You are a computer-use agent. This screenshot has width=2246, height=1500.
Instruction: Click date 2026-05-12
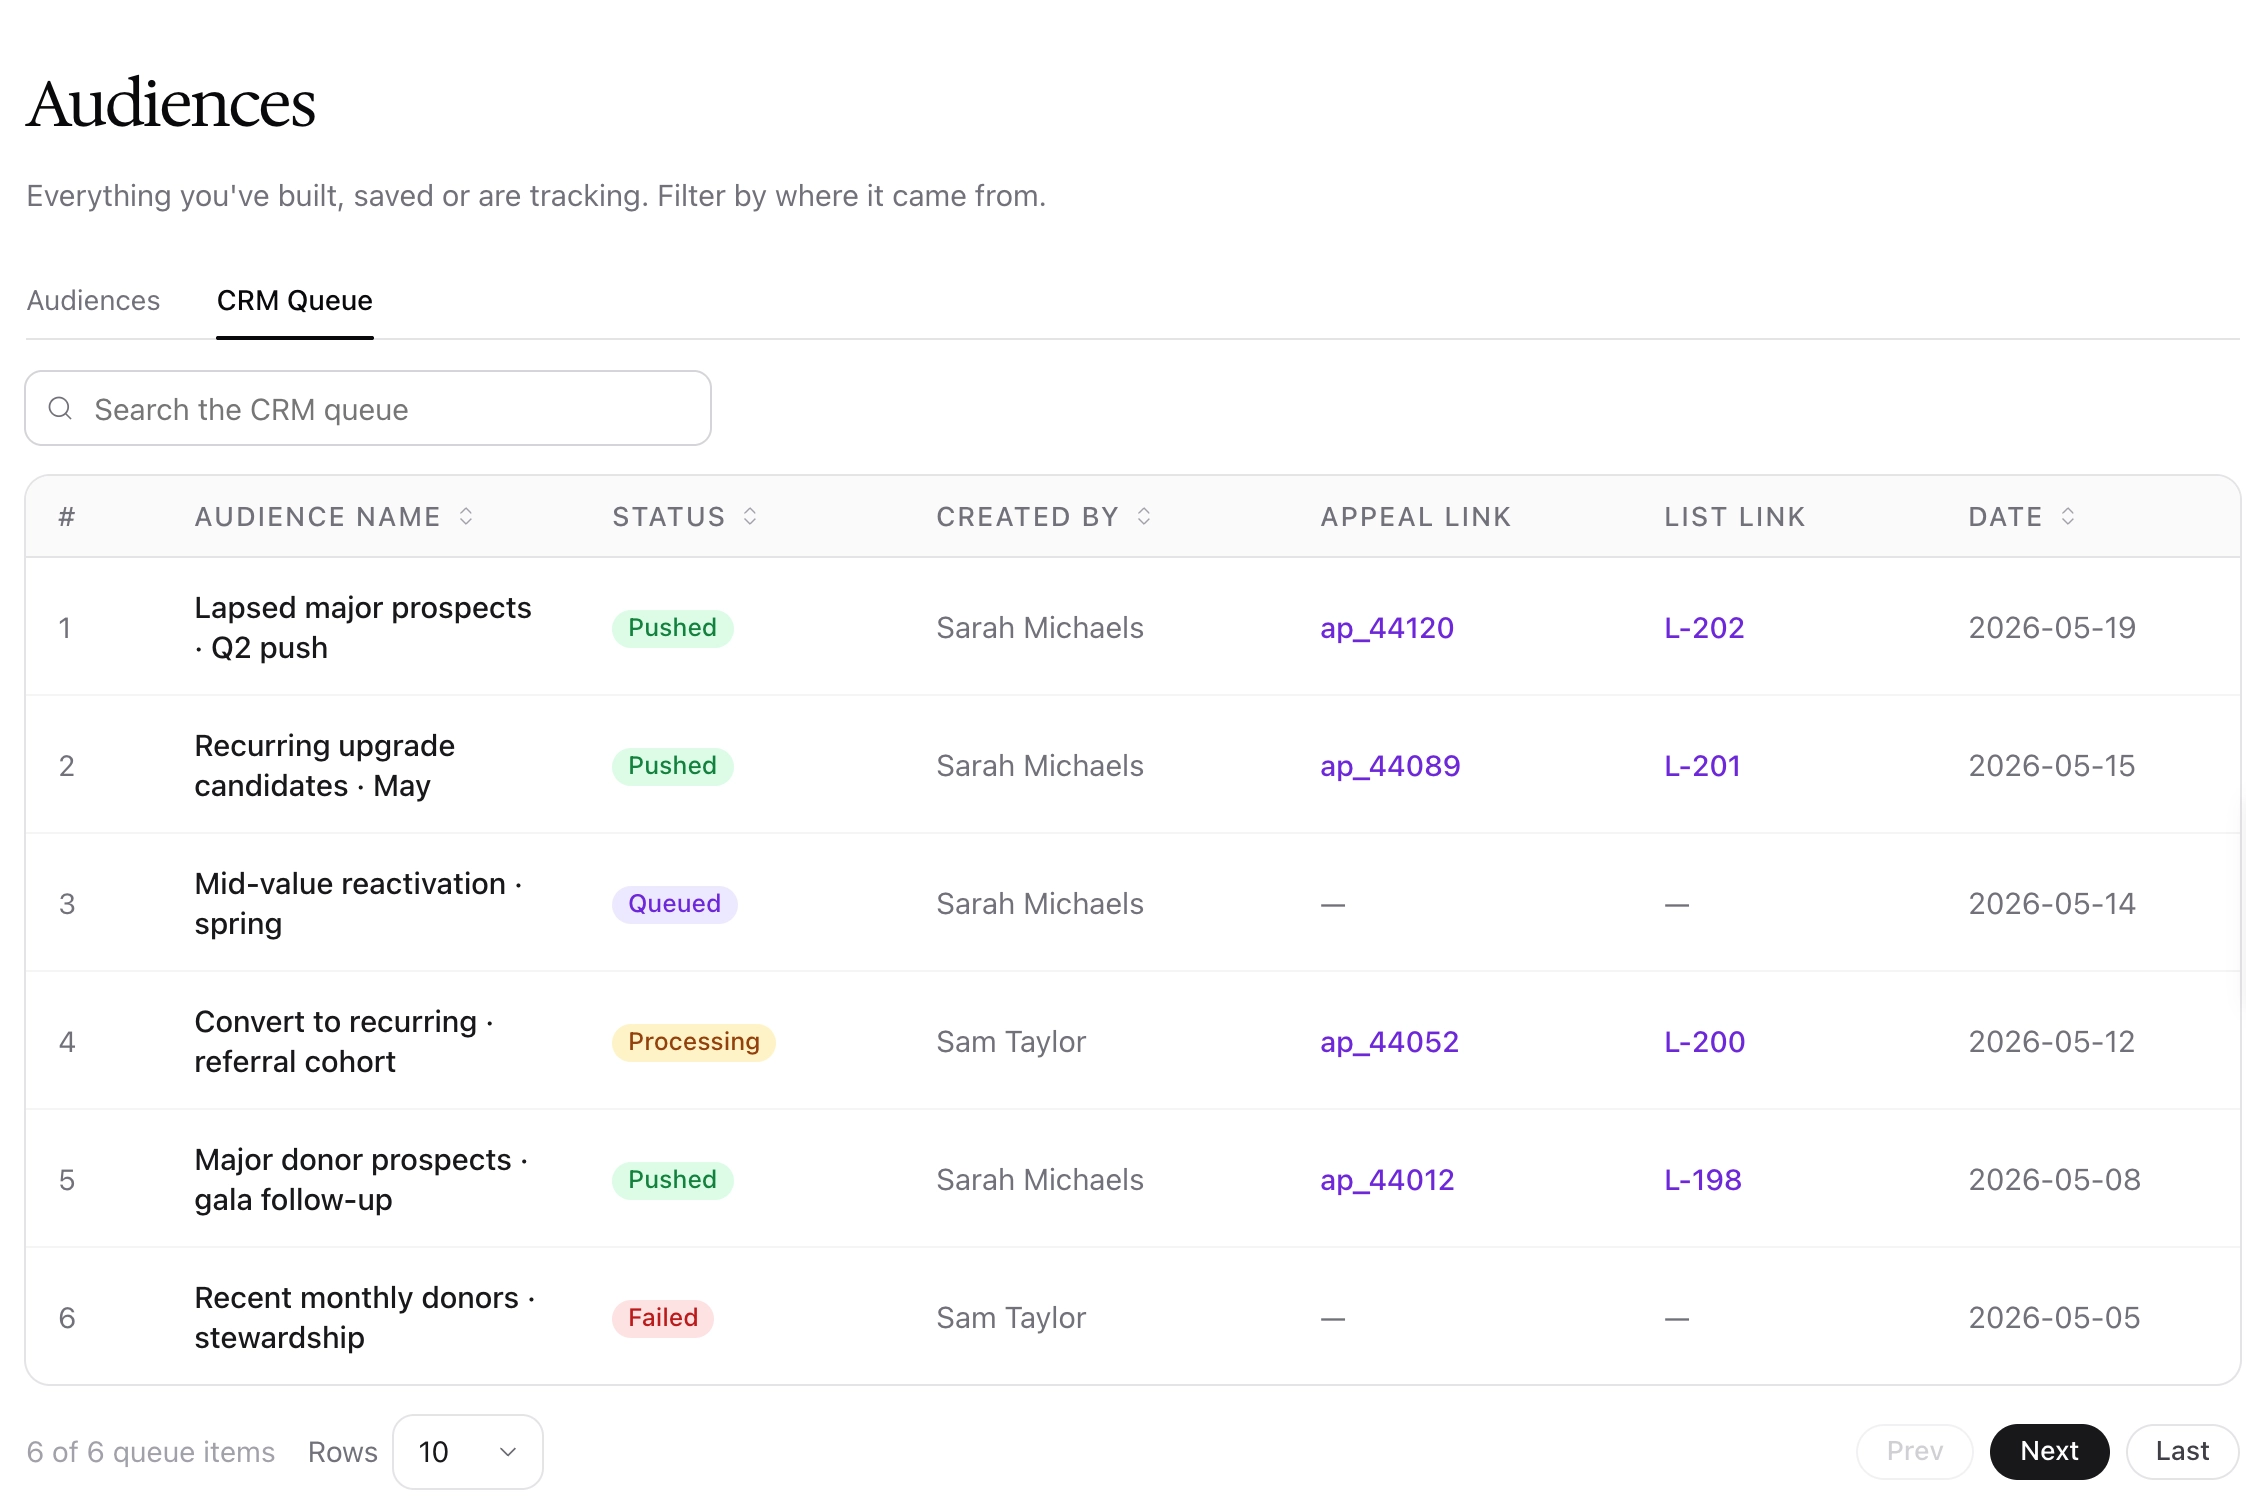(2051, 1041)
